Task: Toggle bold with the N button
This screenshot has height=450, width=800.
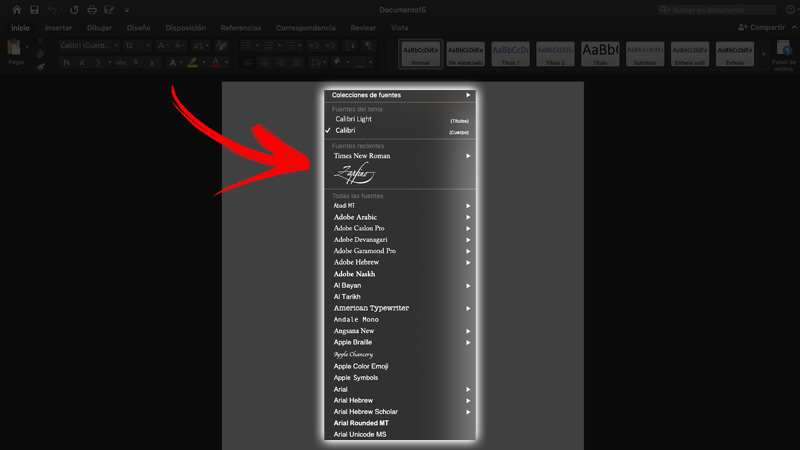Action: [x=66, y=62]
